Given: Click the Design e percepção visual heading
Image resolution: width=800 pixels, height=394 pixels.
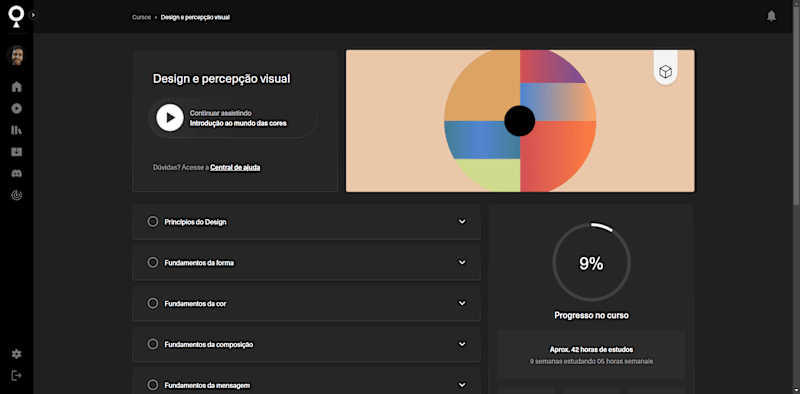Looking at the screenshot, I should [221, 79].
